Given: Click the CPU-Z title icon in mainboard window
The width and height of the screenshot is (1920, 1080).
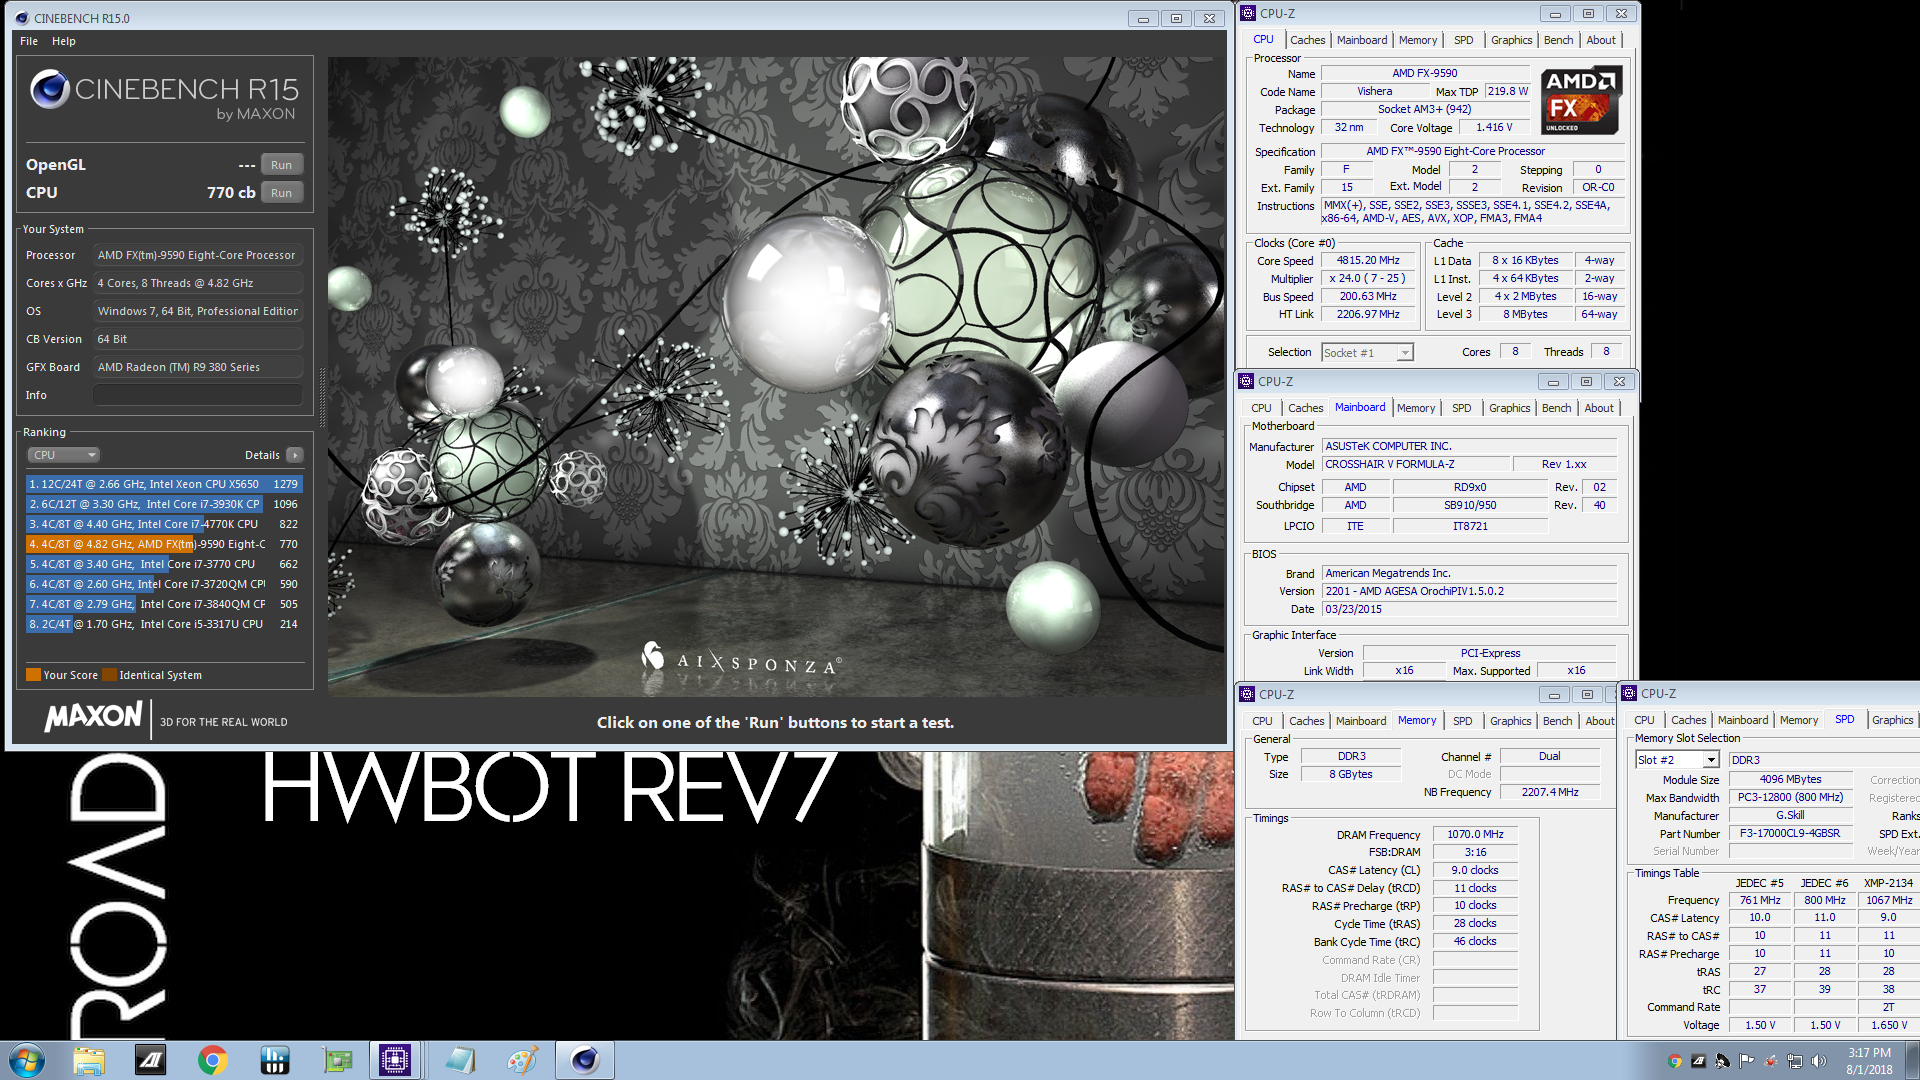Looking at the screenshot, I should 1246,381.
